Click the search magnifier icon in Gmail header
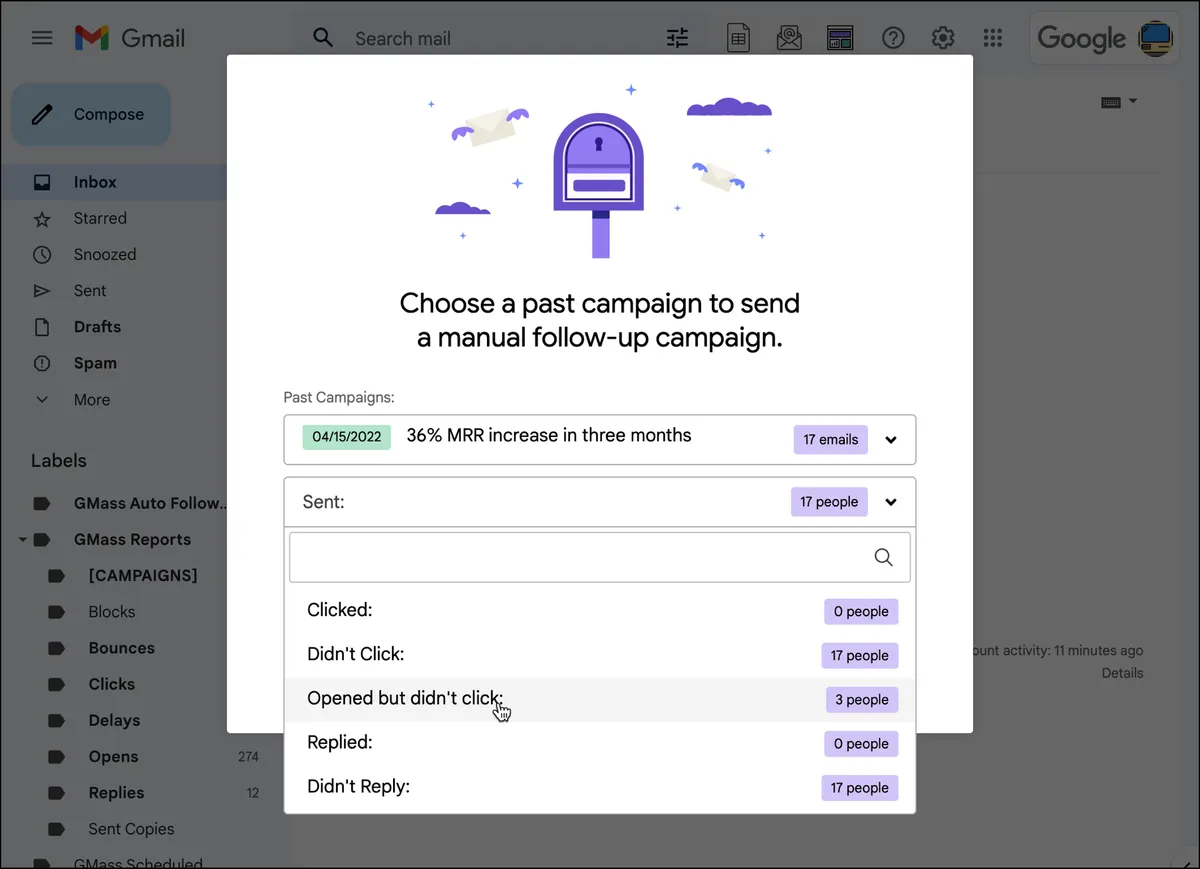 (x=323, y=38)
